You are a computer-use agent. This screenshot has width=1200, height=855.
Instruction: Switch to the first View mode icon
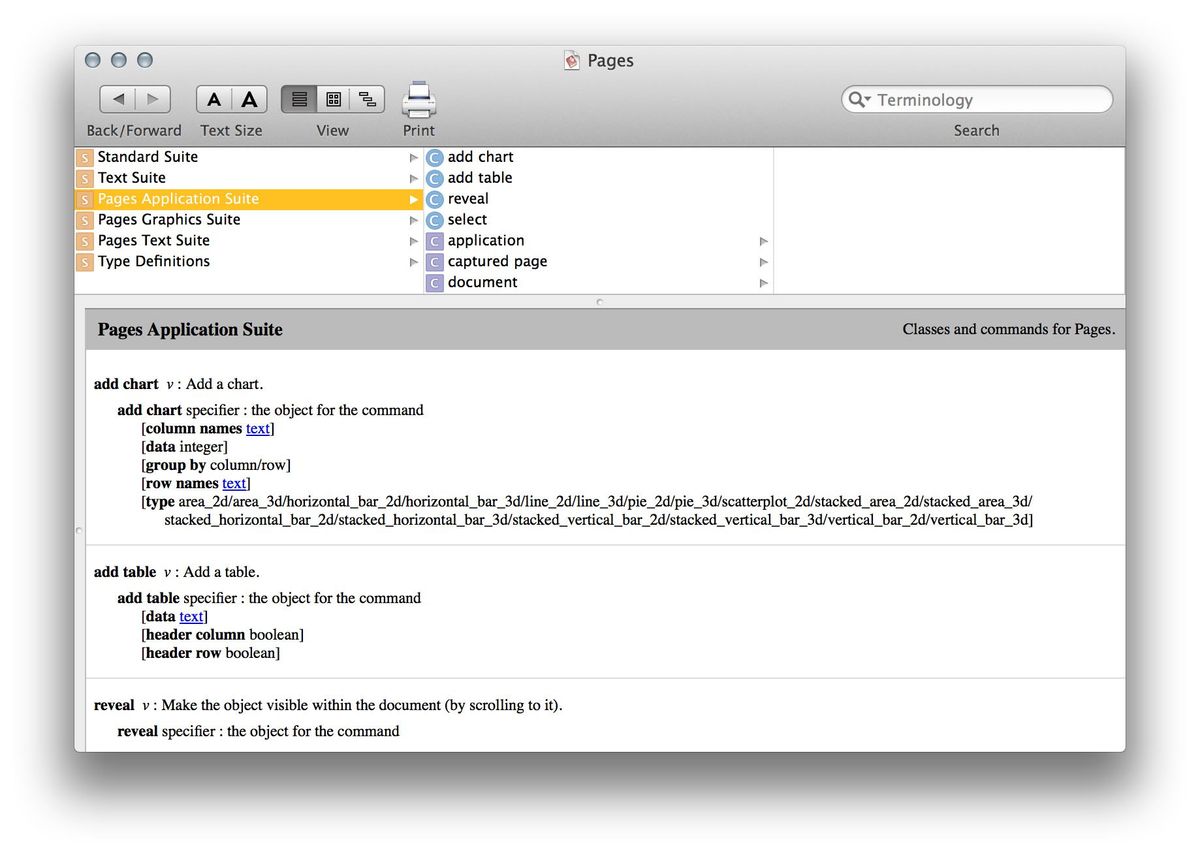(x=299, y=98)
